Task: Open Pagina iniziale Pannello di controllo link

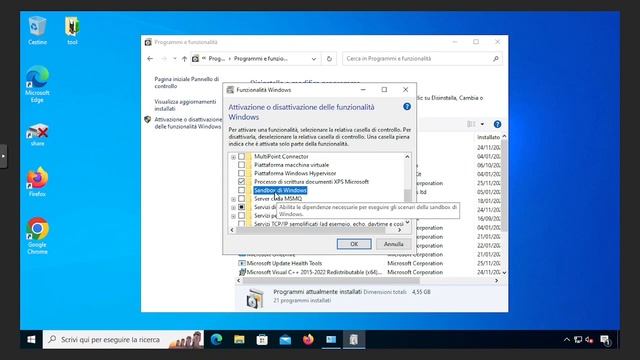Action: [187, 82]
